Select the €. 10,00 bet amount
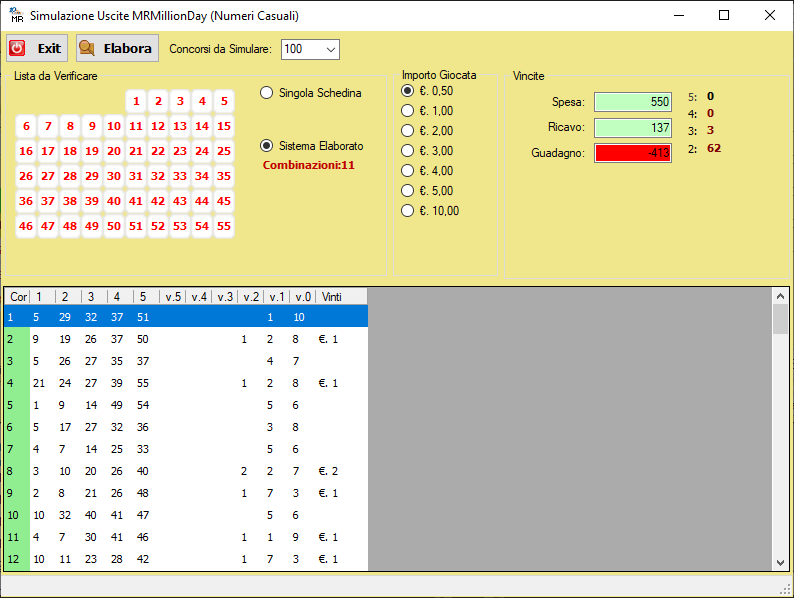The height and width of the screenshot is (598, 794). [430, 211]
